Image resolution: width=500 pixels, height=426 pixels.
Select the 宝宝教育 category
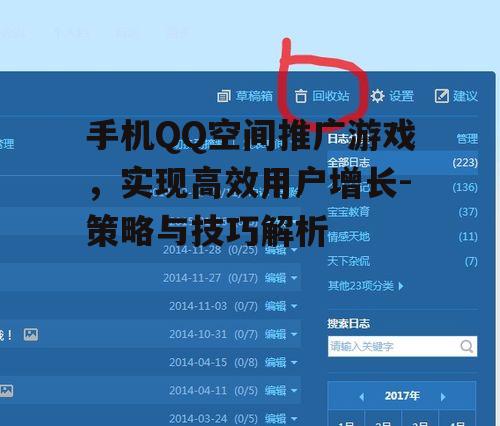[349, 212]
